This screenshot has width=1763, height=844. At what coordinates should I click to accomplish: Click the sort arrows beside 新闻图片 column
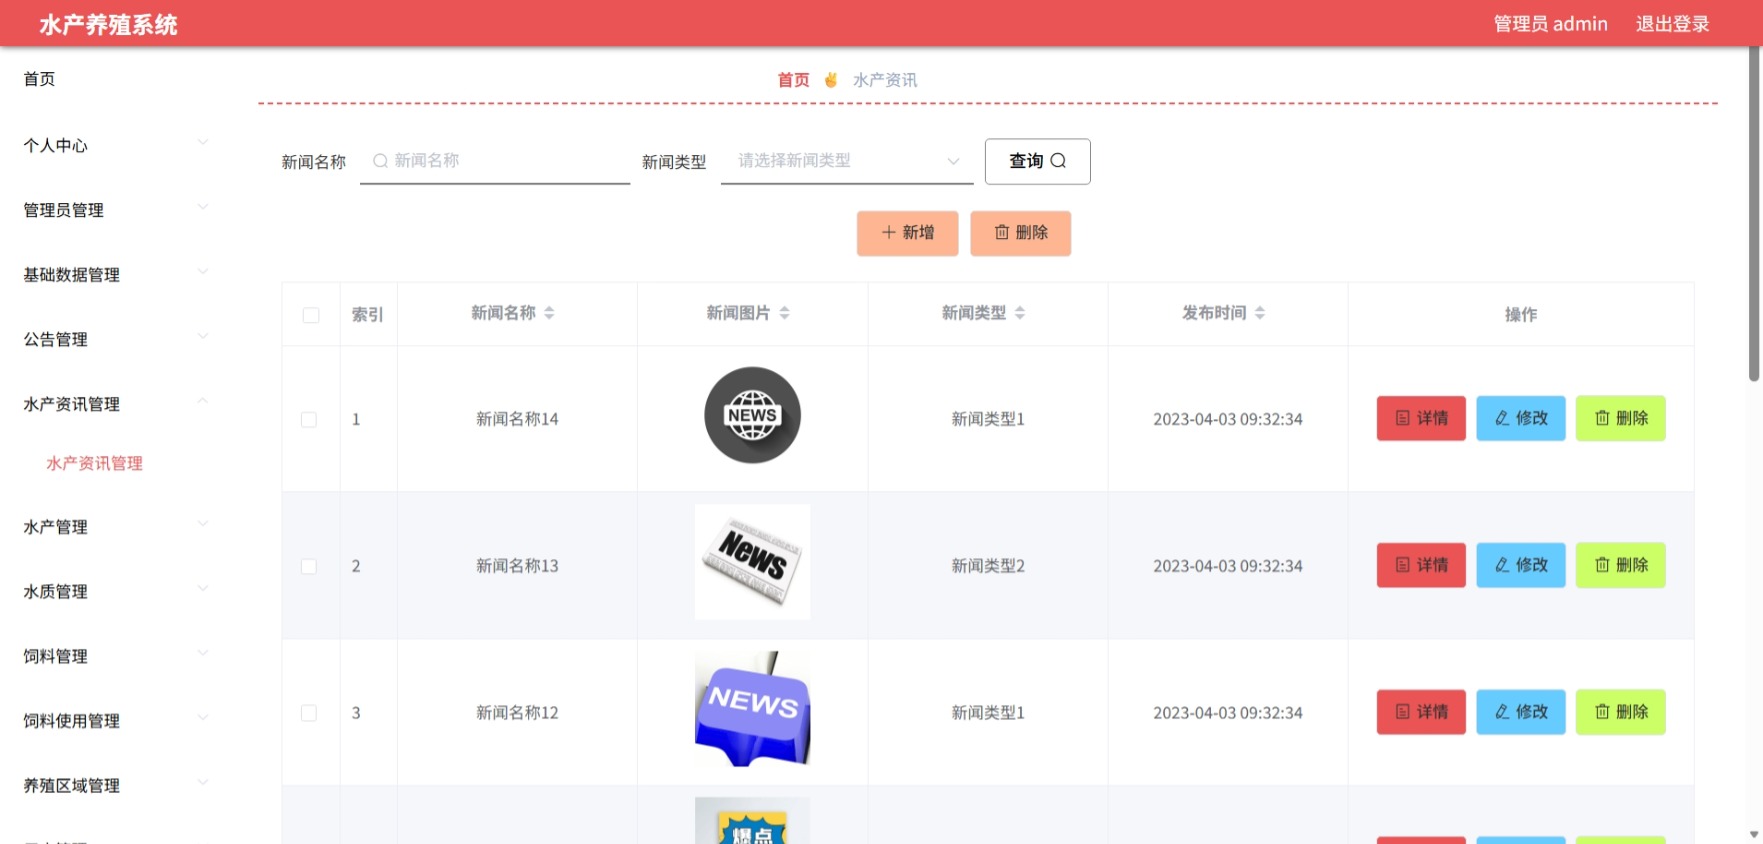pyautogui.click(x=785, y=313)
